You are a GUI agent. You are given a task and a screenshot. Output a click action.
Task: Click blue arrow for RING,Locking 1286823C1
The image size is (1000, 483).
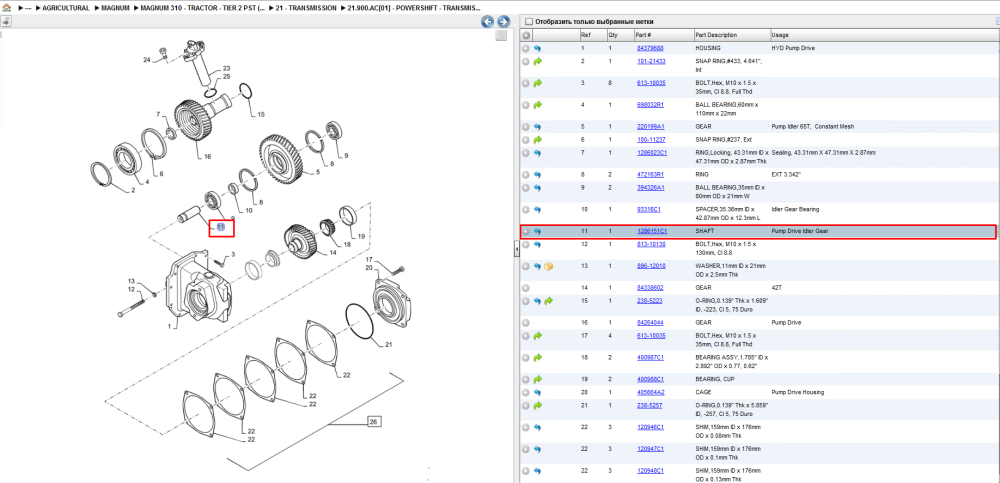point(538,152)
